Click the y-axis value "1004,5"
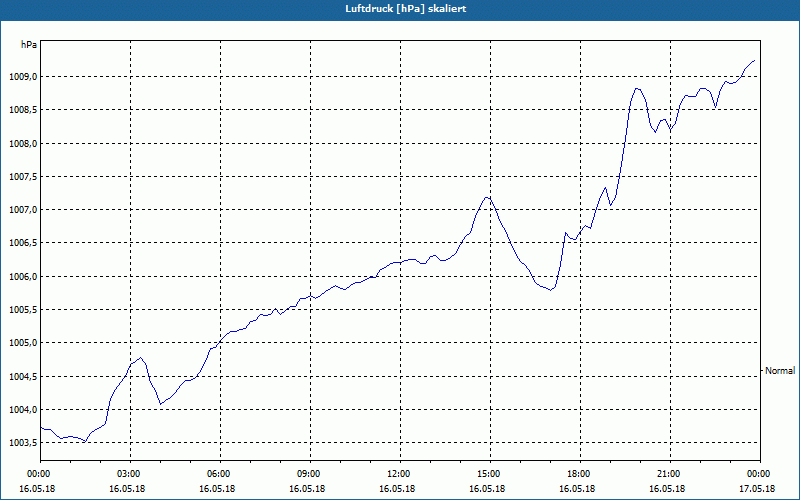This screenshot has height=500, width=800. 23,377
